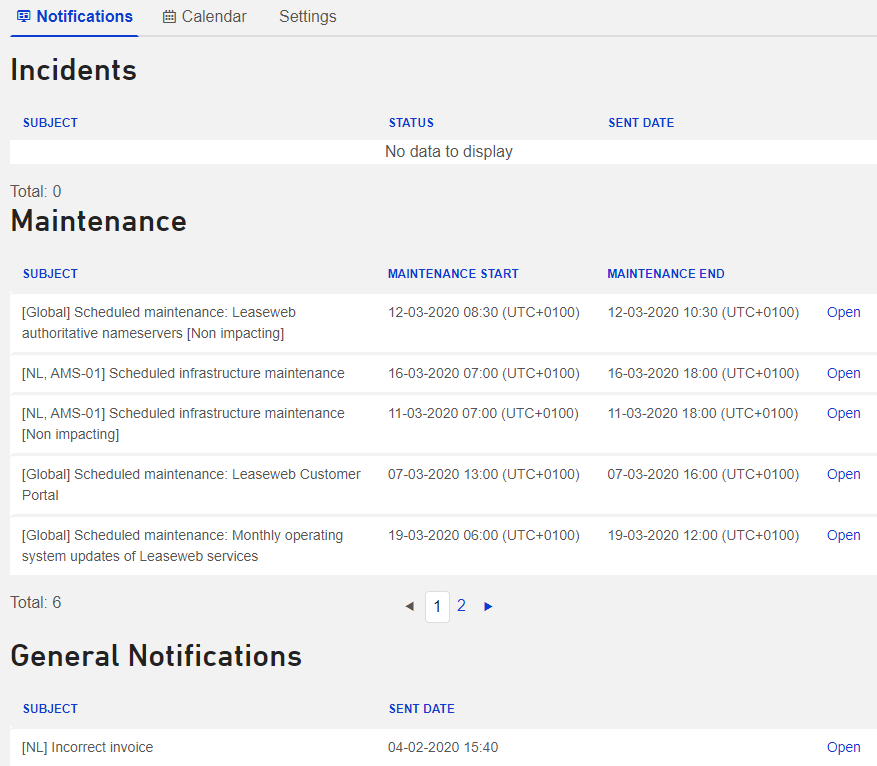Screen dimensions: 877x766
Task: Sort General Notifications by Subject column
Action: [50, 709]
